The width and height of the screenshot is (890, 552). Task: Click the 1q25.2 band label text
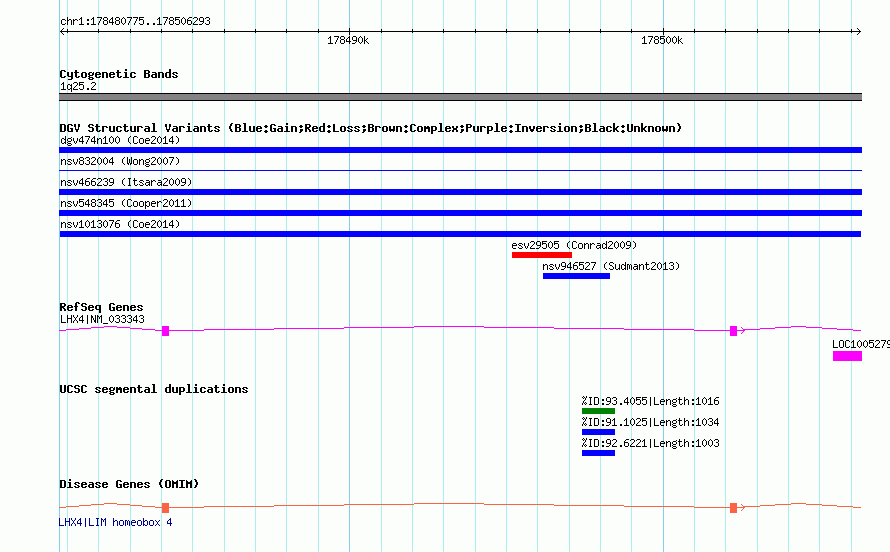(78, 86)
